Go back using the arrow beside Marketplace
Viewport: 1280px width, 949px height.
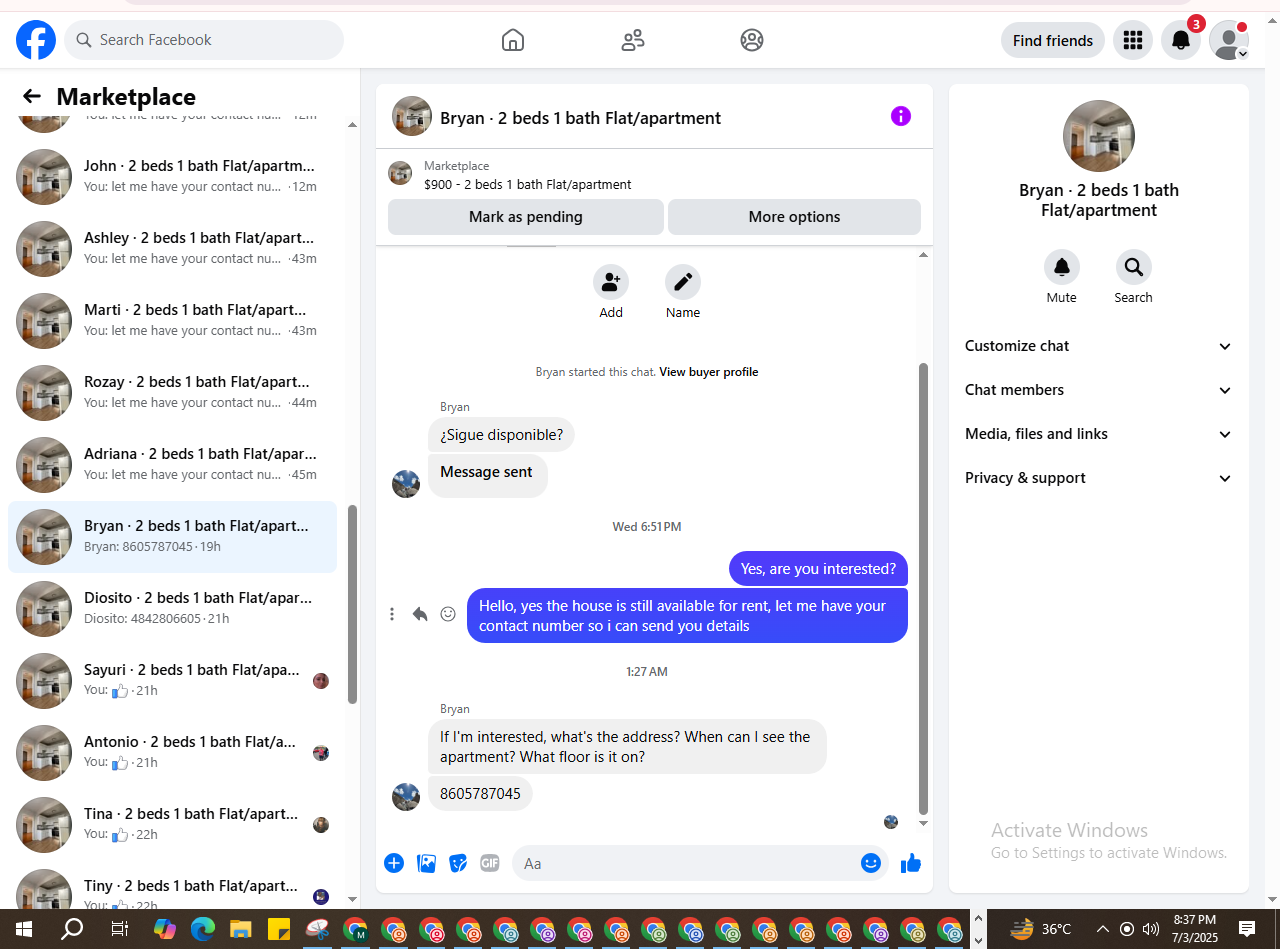point(32,96)
